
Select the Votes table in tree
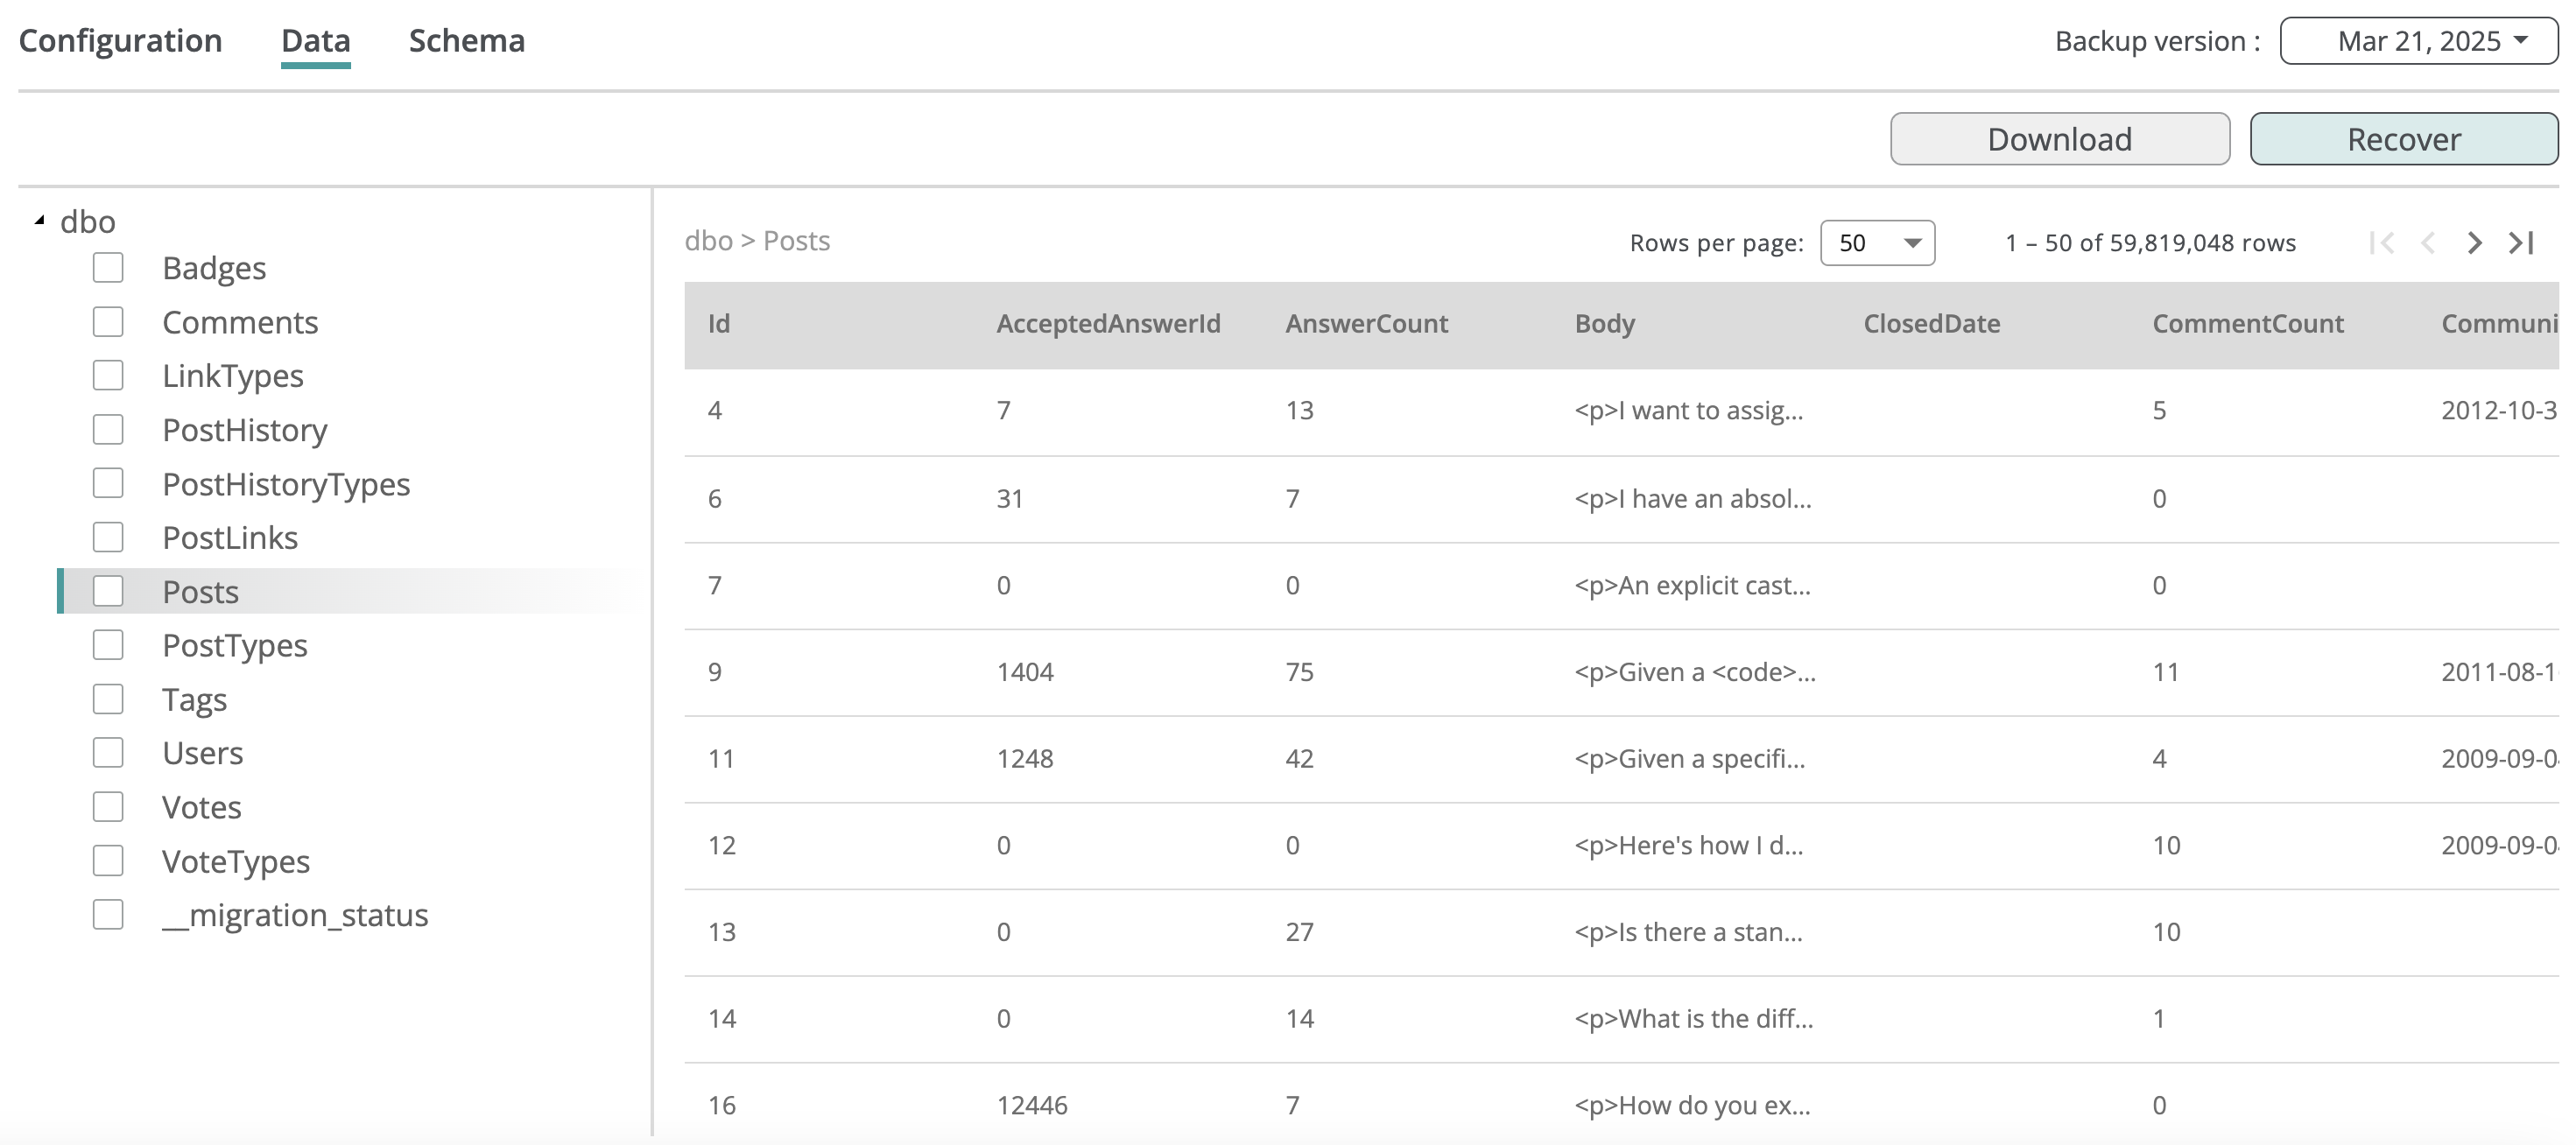point(202,807)
